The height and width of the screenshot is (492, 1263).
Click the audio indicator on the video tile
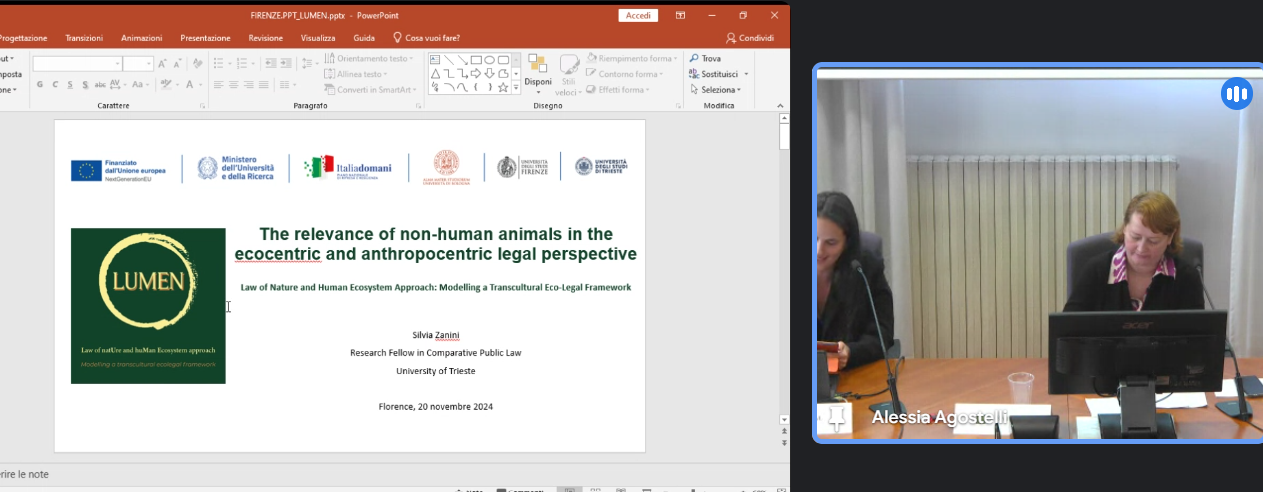[1236, 94]
